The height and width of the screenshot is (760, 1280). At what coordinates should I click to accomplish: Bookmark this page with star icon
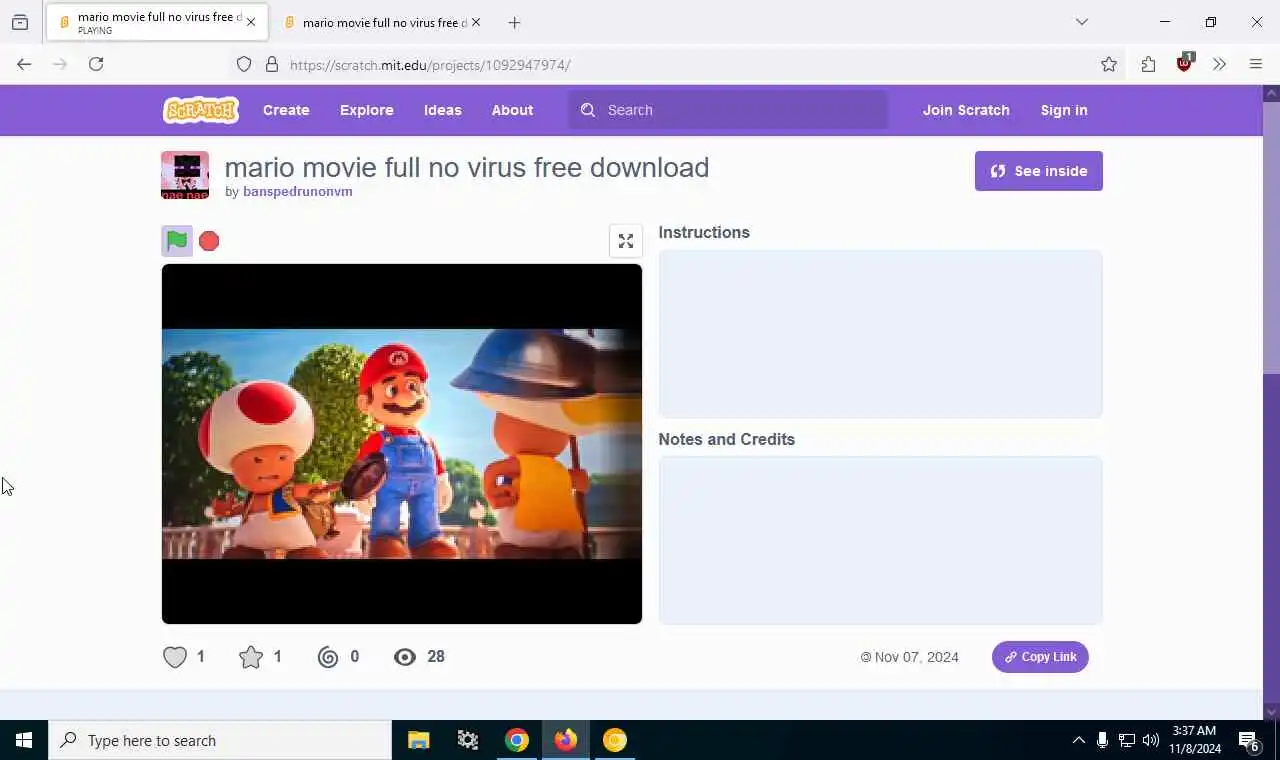[1109, 64]
